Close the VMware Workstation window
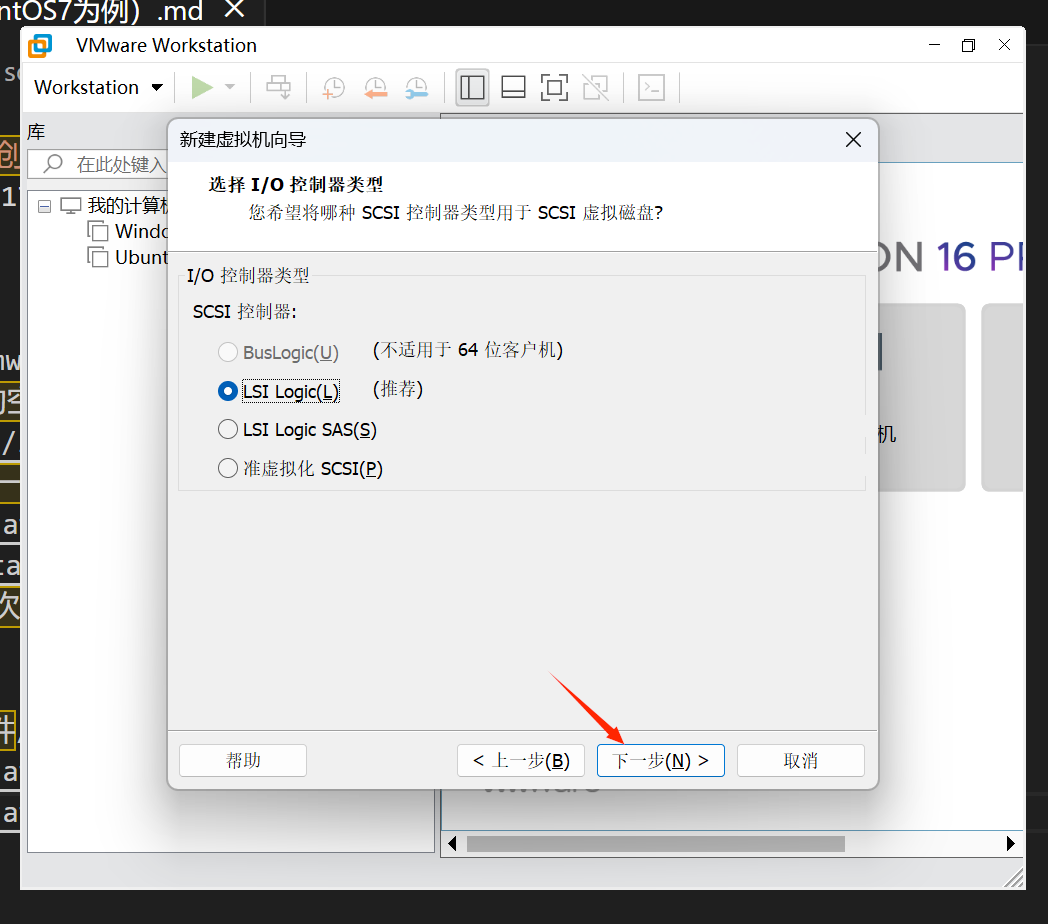 pyautogui.click(x=1004, y=45)
